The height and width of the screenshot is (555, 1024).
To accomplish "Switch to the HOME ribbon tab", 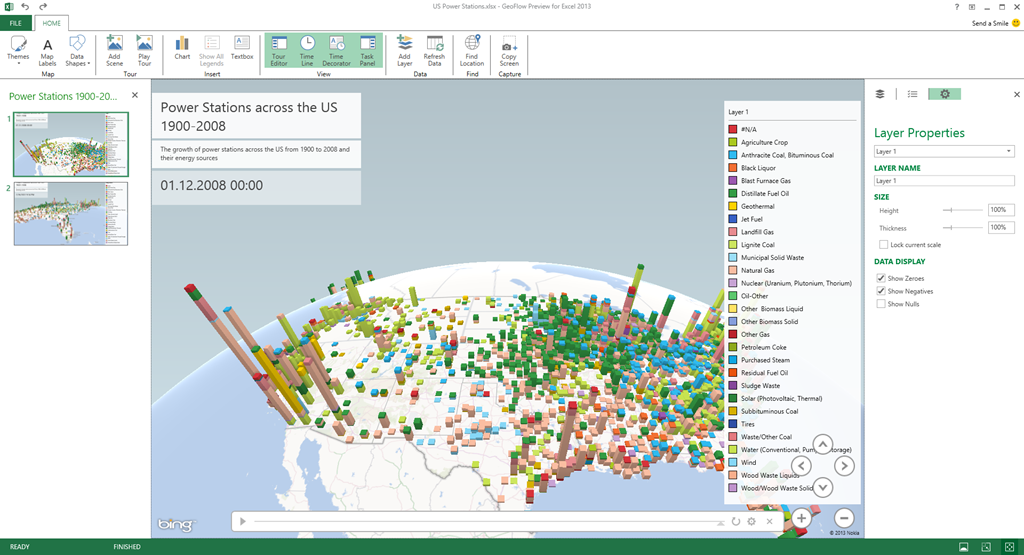I will click(x=52, y=22).
